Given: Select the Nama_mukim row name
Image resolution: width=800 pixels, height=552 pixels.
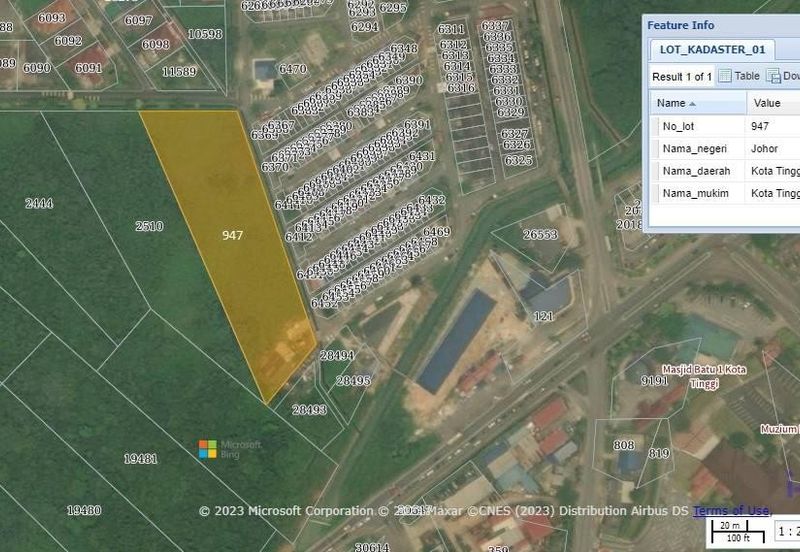Looking at the screenshot, I should tap(698, 193).
